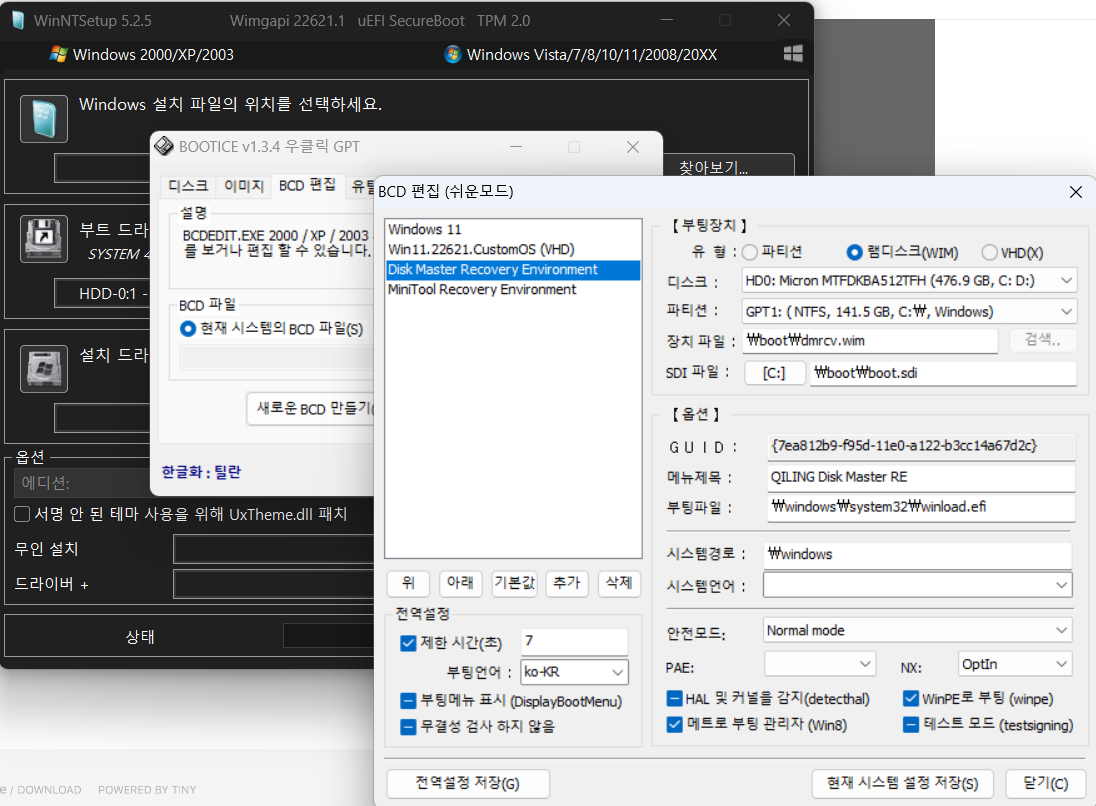Switch to the BCD 편집 tab in BOOTICE
The width and height of the screenshot is (1096, 806).
click(x=308, y=185)
